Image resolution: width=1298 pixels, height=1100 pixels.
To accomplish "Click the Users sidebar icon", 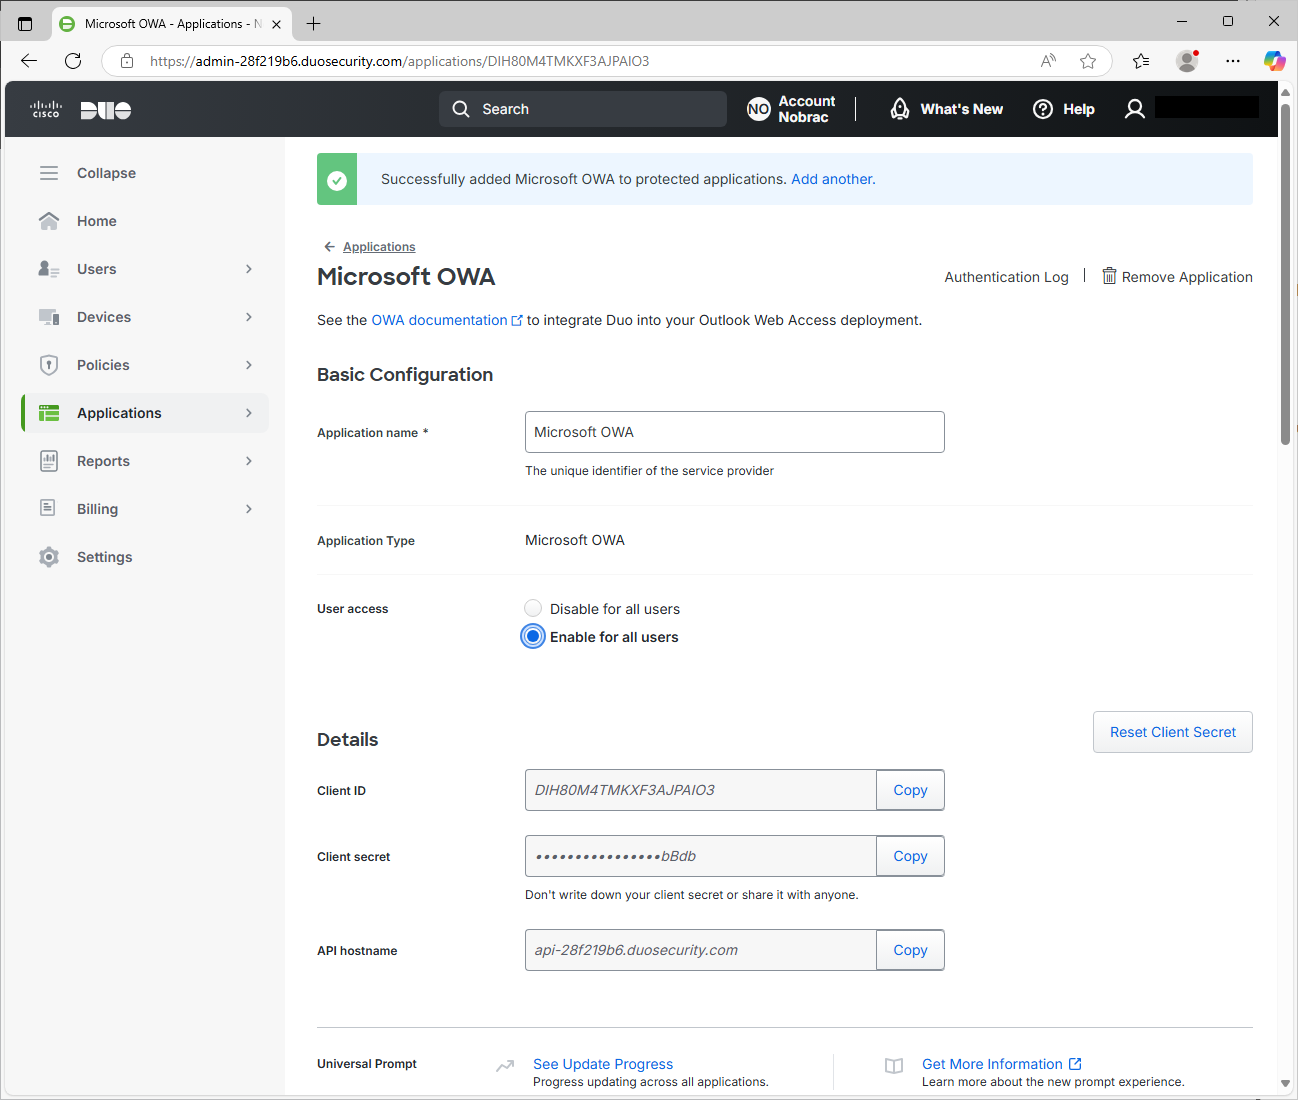I will click(49, 269).
